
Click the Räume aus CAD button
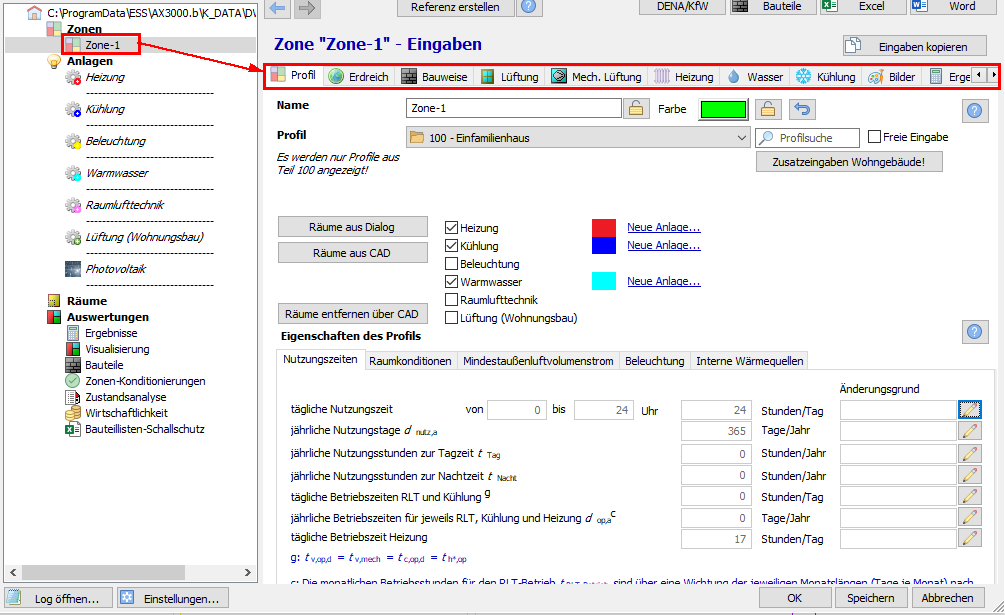[x=352, y=253]
